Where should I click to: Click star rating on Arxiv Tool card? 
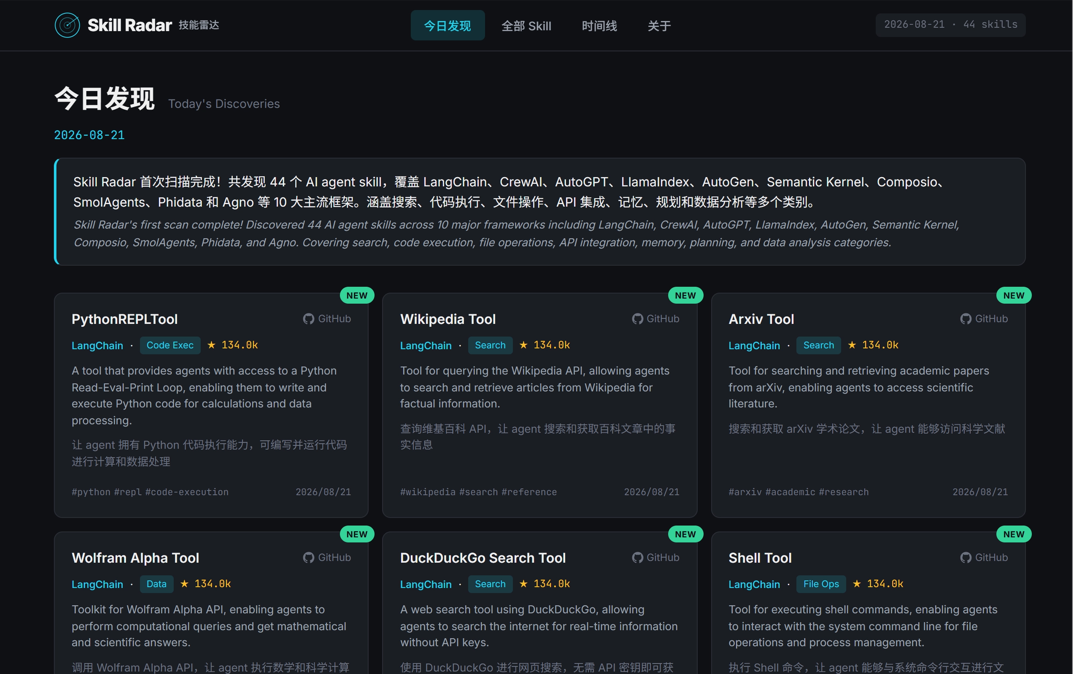pyautogui.click(x=873, y=345)
